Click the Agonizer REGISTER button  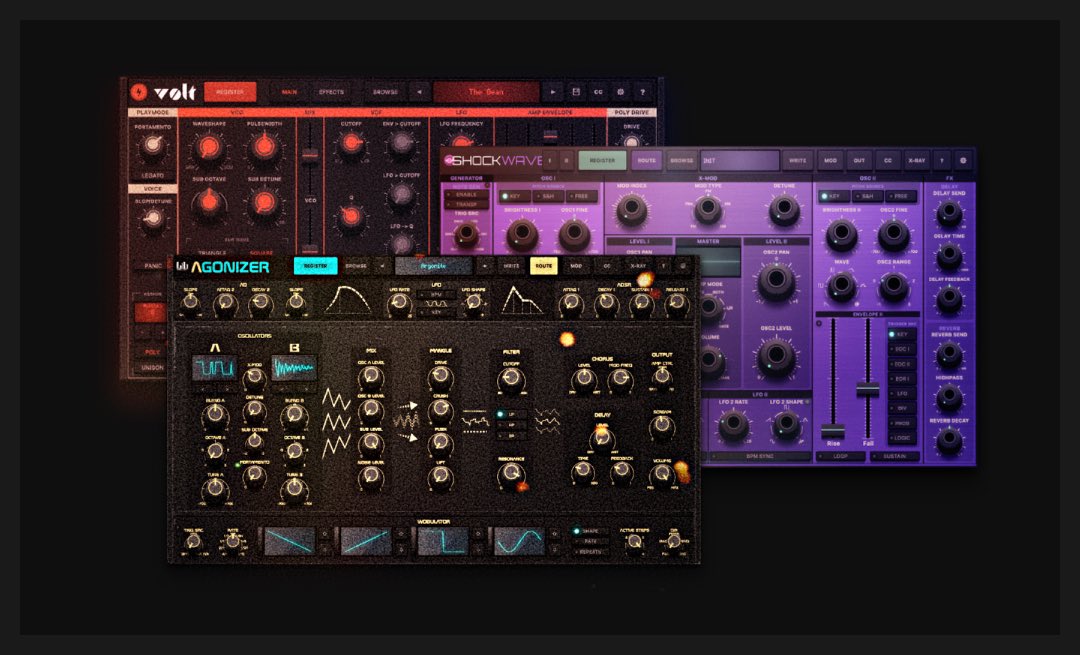315,266
